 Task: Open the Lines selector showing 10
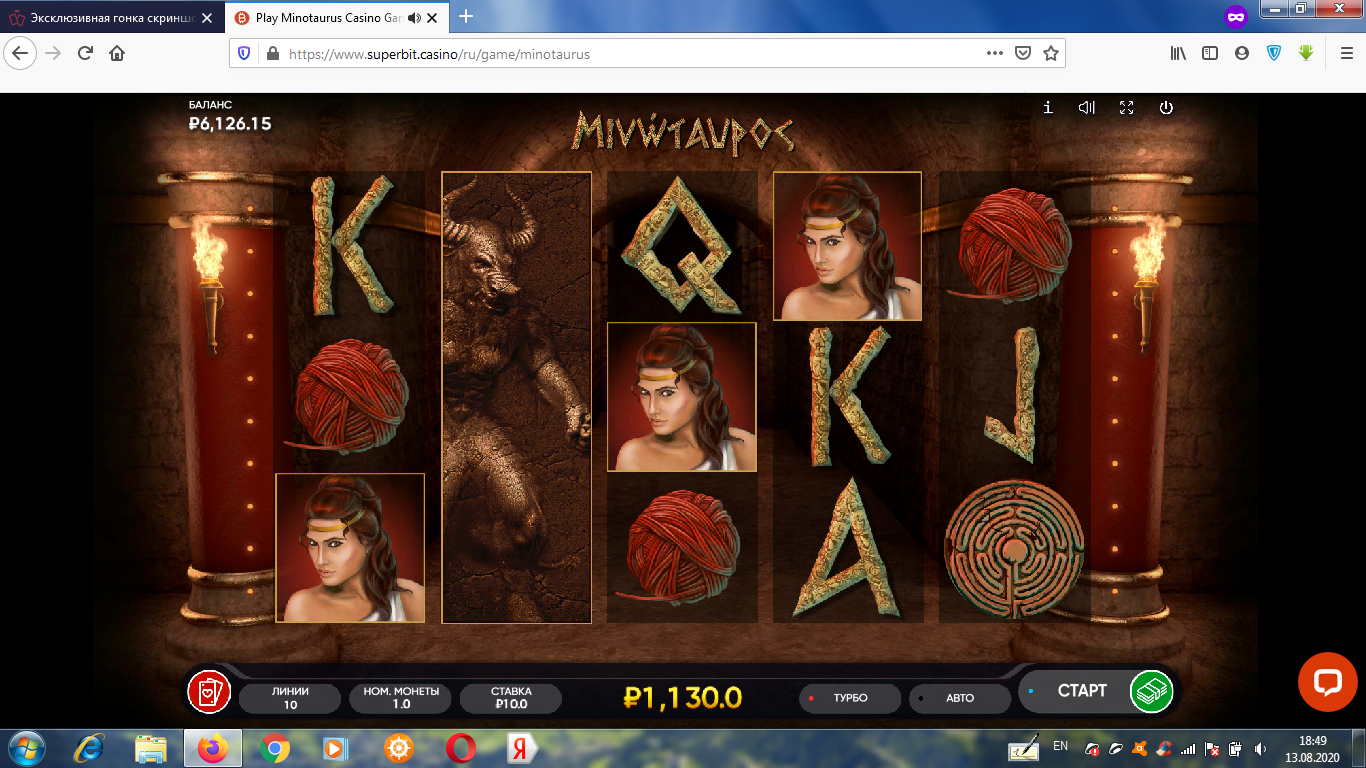290,698
